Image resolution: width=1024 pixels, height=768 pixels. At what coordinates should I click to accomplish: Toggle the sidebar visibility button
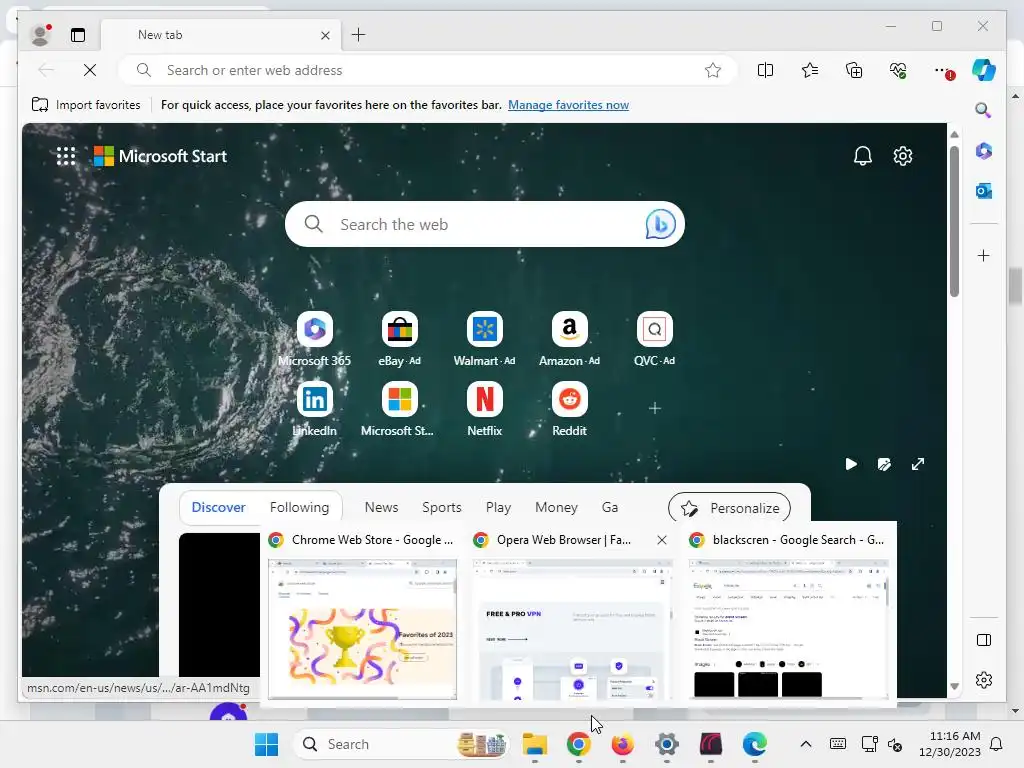[x=984, y=640]
